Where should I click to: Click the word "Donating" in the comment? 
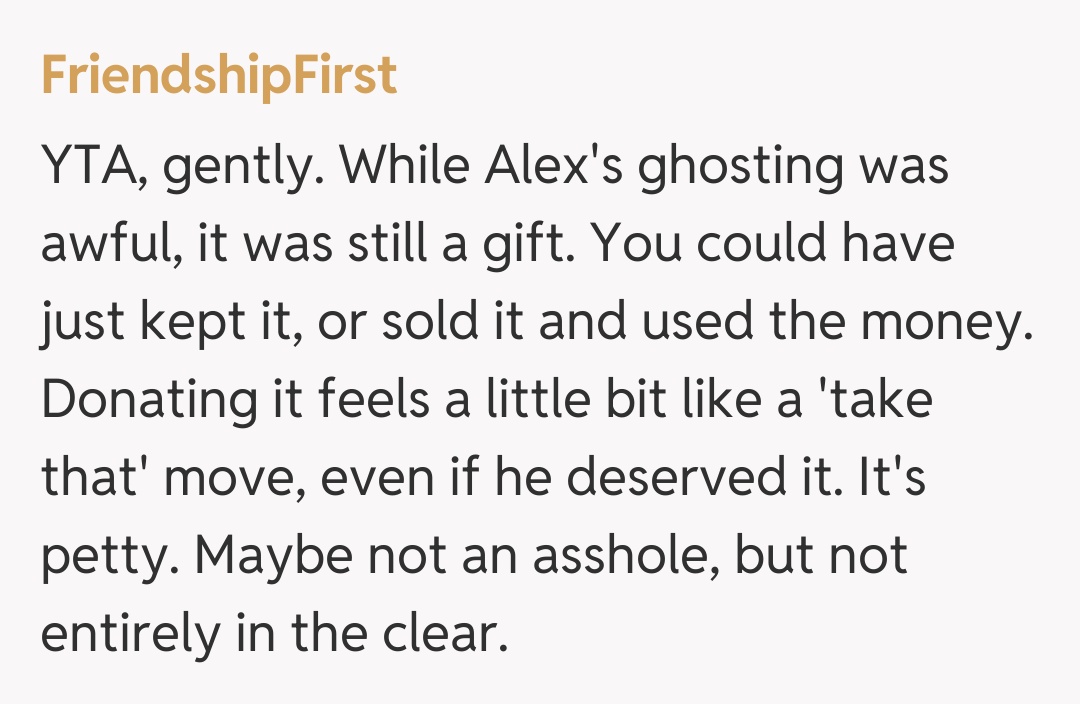coord(150,402)
